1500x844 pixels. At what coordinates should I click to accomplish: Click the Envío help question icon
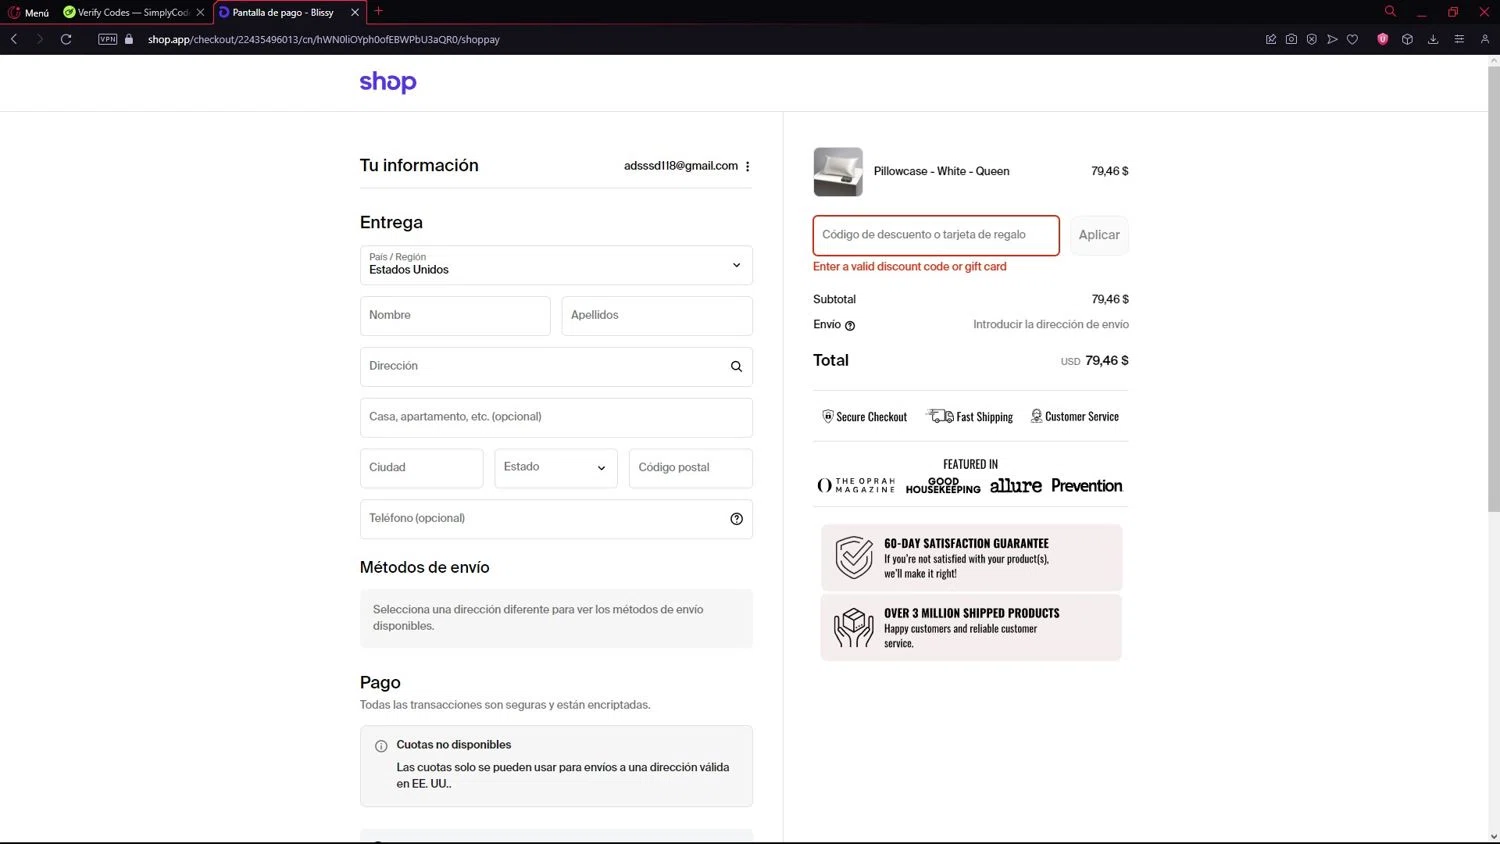850,325
